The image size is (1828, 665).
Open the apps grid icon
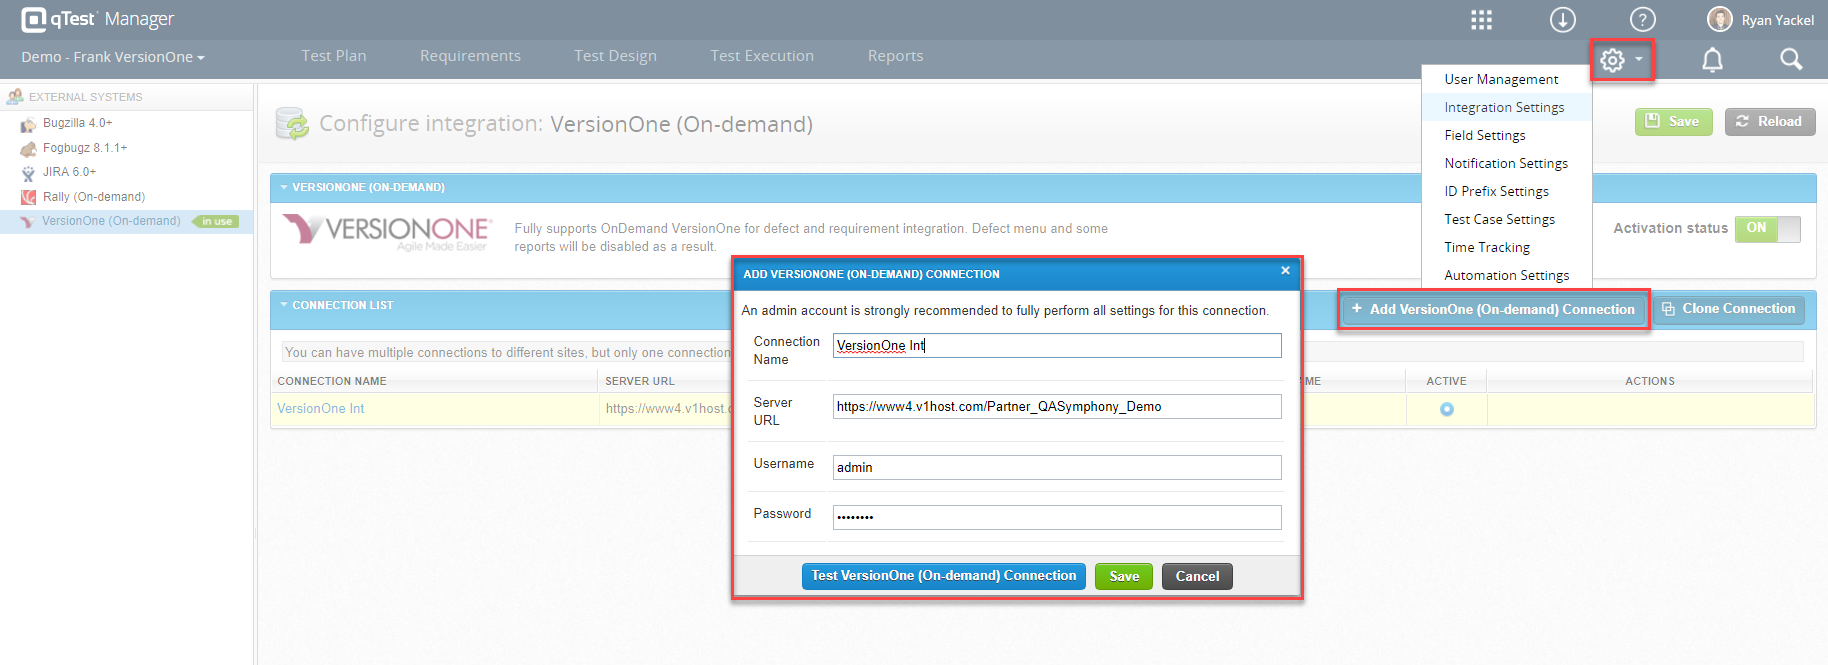click(1481, 20)
